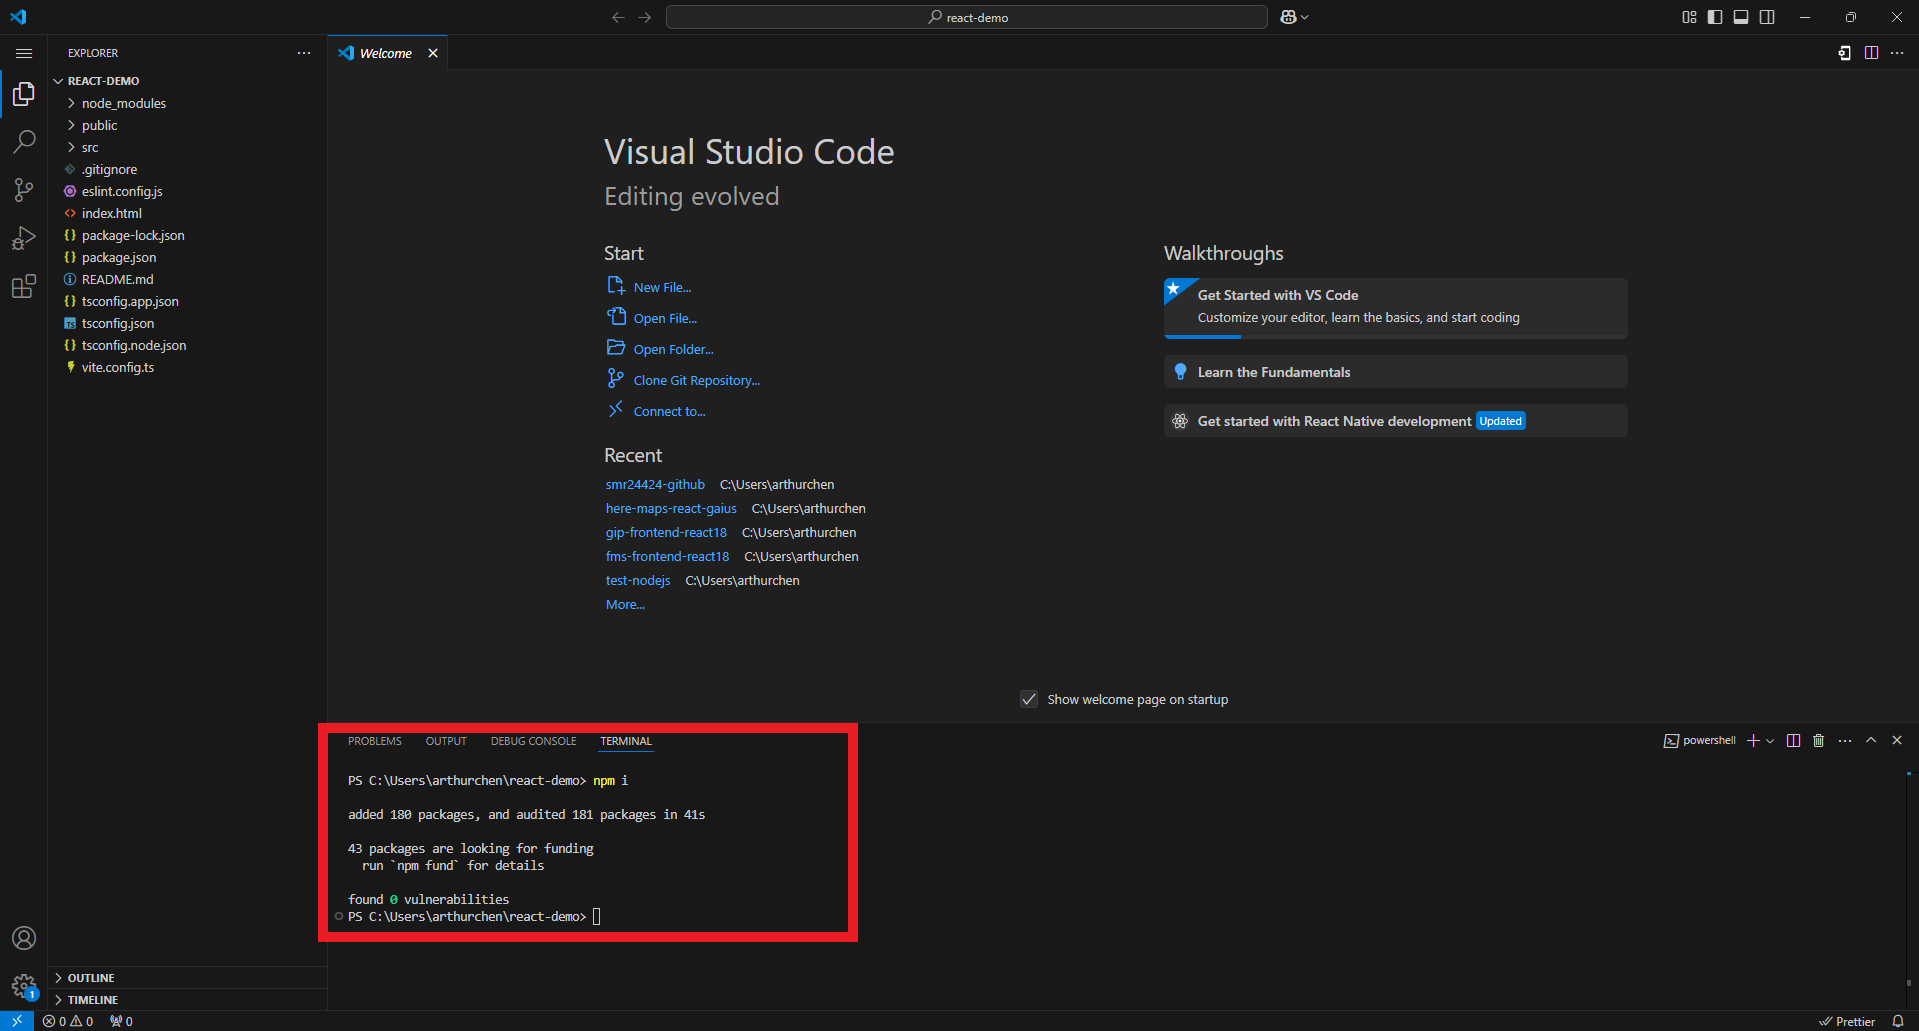Open the terminal launch profile dropdown arrow
The height and width of the screenshot is (1031, 1919).
coord(1770,741)
